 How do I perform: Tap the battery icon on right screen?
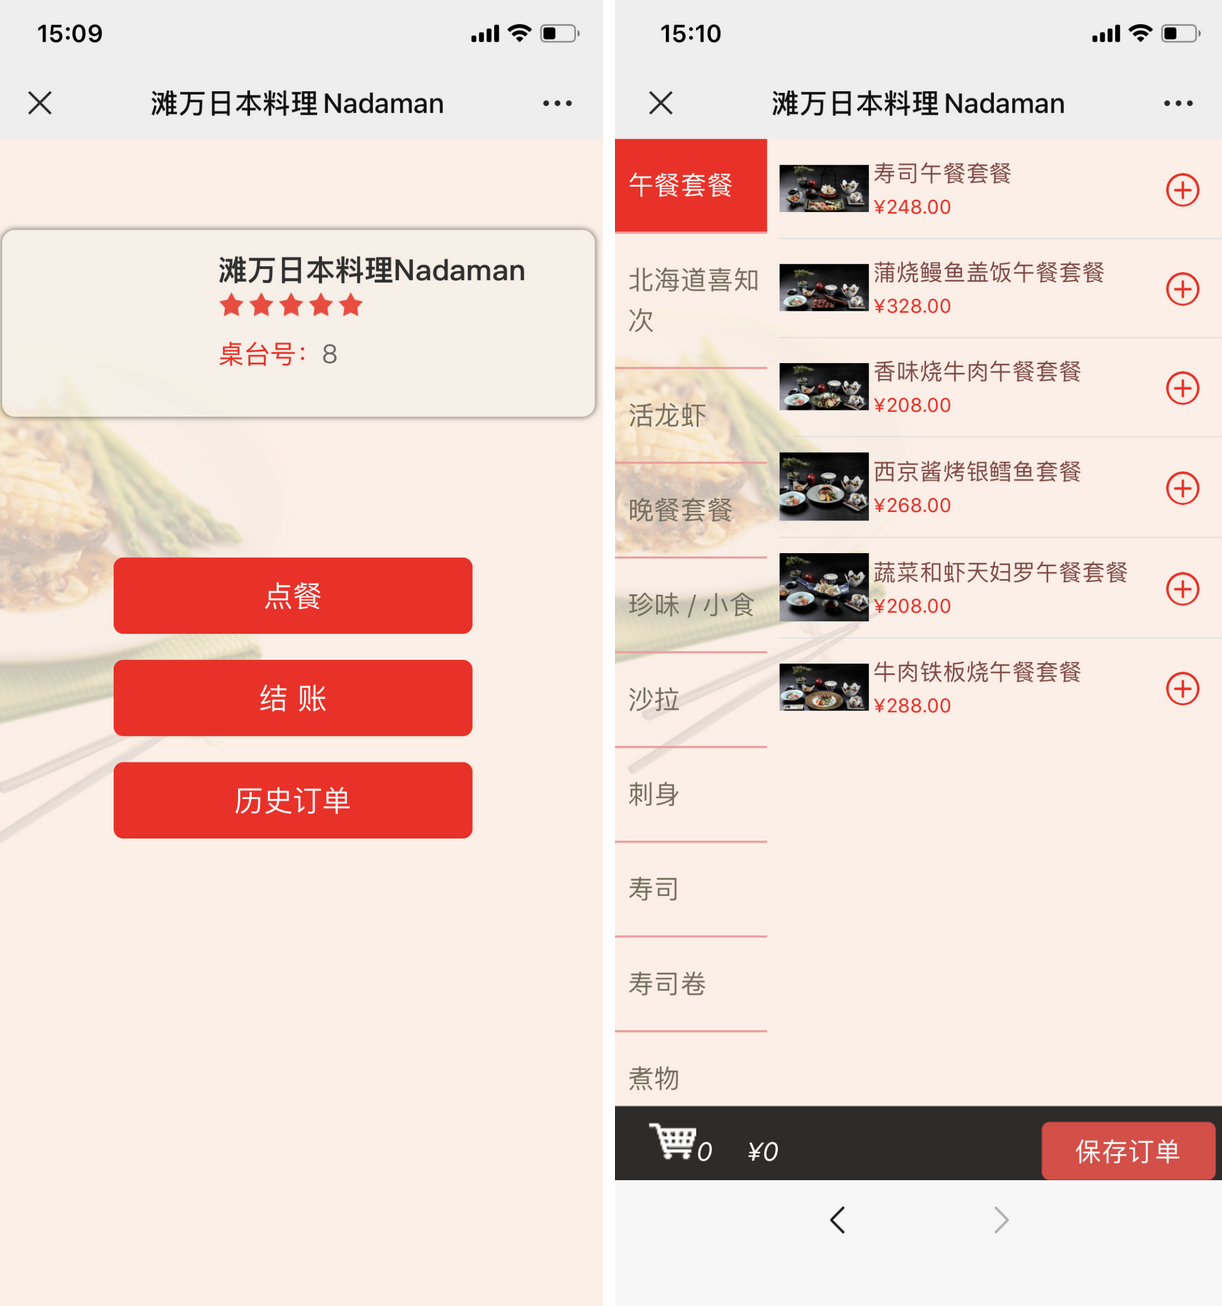pyautogui.click(x=1180, y=33)
